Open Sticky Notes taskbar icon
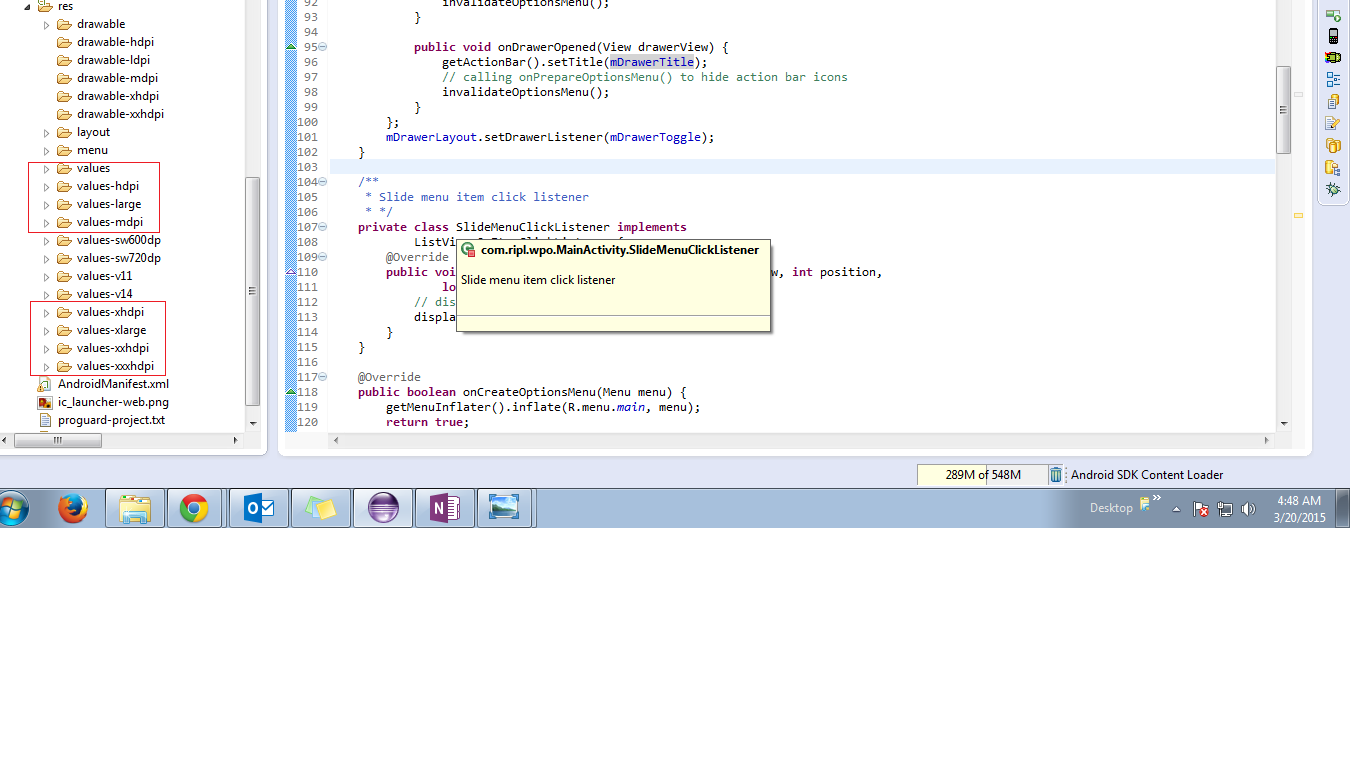 coord(321,509)
